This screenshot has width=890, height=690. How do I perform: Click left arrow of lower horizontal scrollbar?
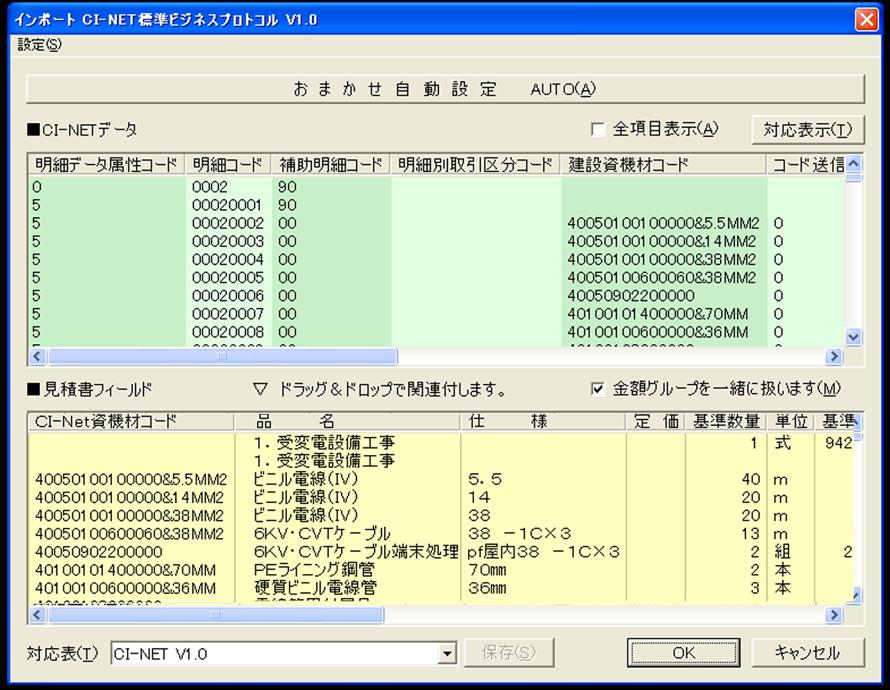38,615
